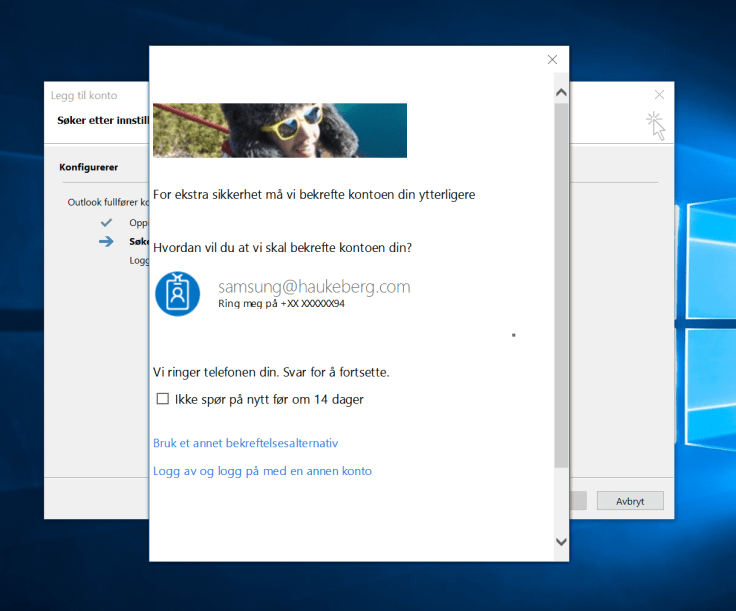Click 'Legg til konto' window title
The image size is (736, 611).
coord(84,95)
